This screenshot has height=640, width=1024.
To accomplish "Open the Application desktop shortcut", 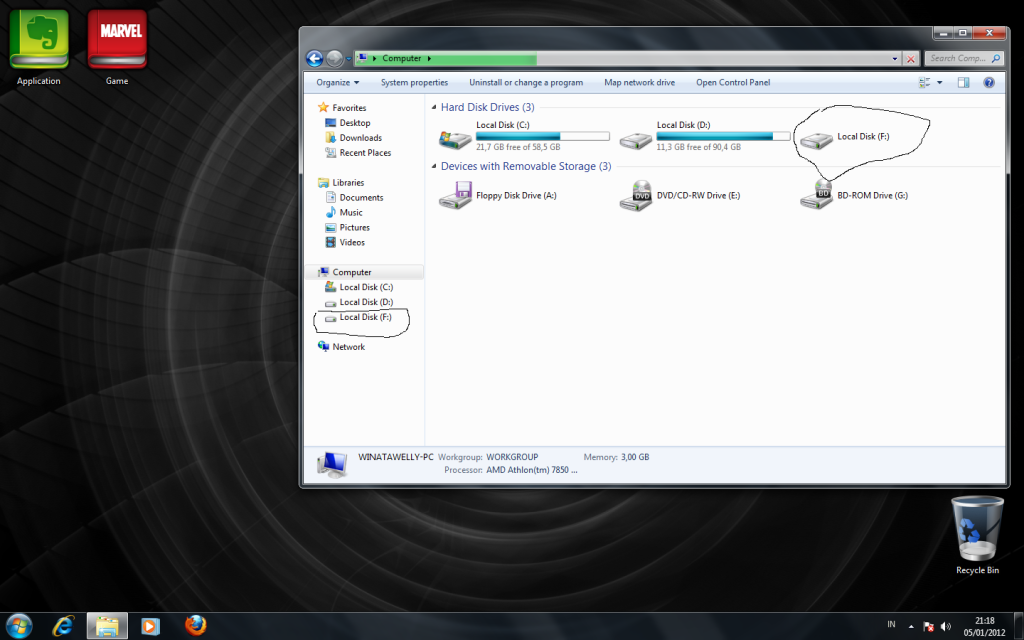I will [x=39, y=48].
